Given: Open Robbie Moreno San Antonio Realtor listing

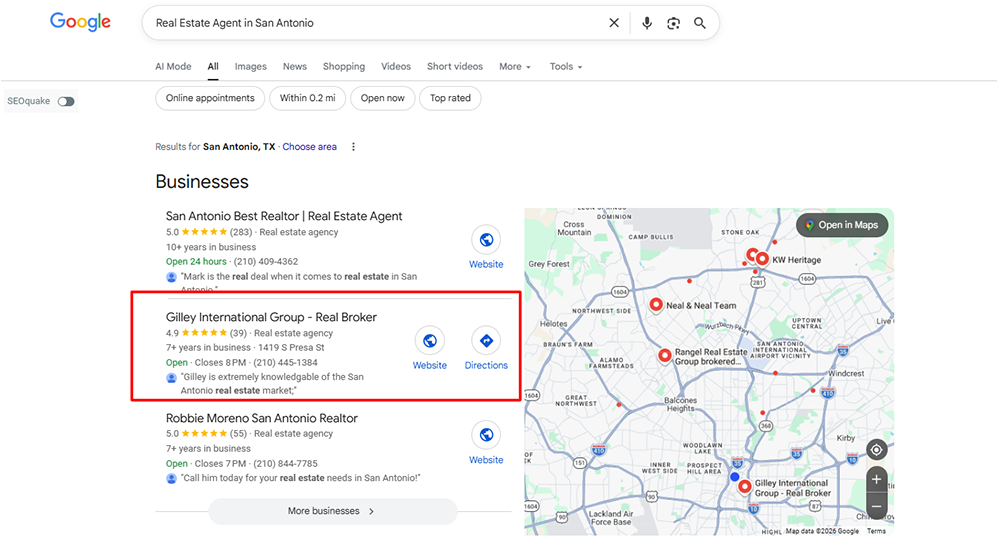Looking at the screenshot, I should pyautogui.click(x=261, y=419).
